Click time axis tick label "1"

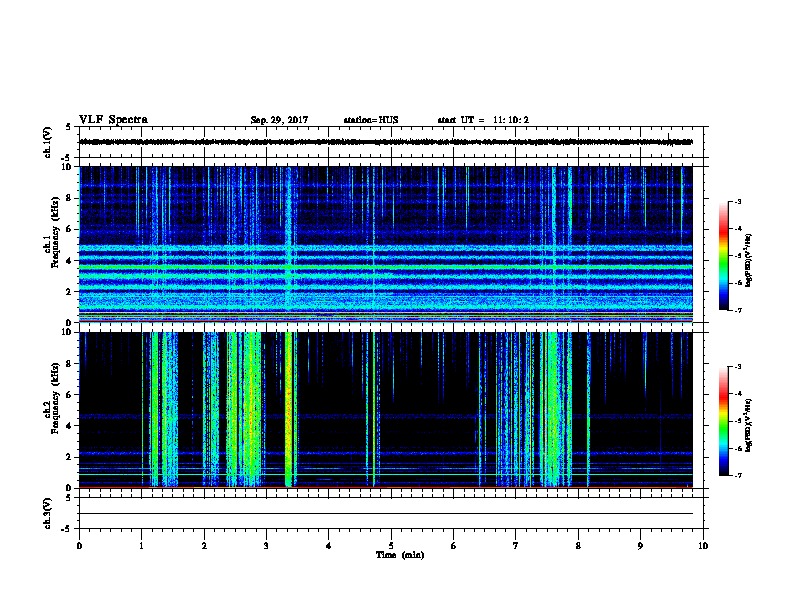point(141,546)
